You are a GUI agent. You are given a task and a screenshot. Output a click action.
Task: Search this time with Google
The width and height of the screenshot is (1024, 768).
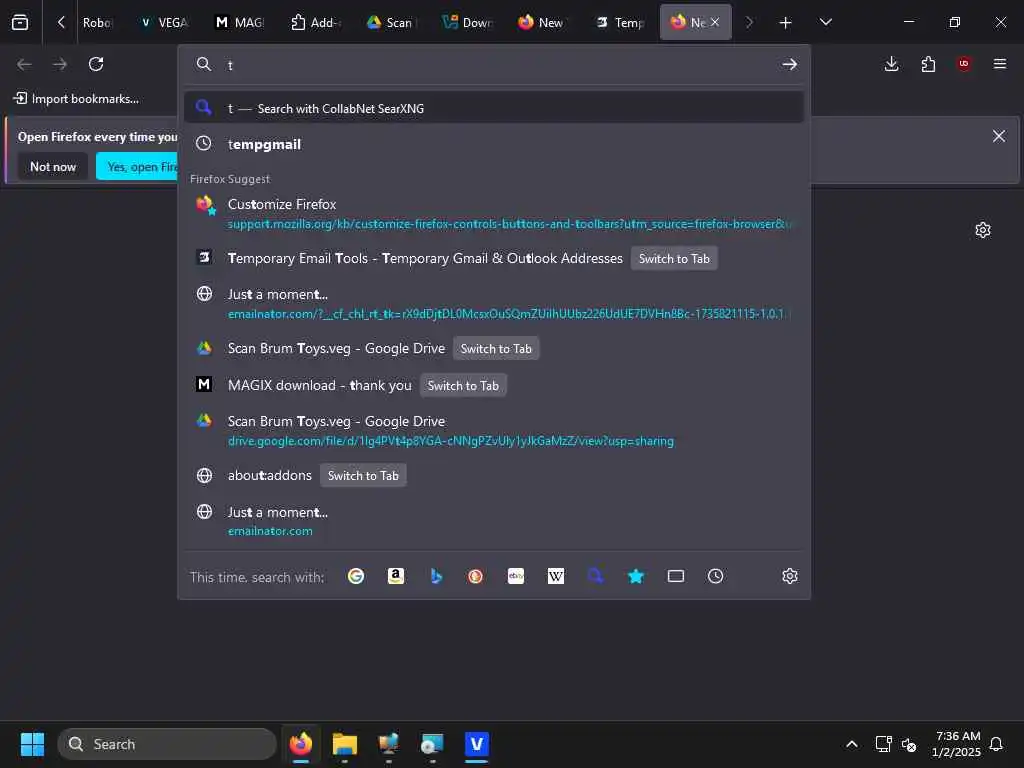[356, 576]
